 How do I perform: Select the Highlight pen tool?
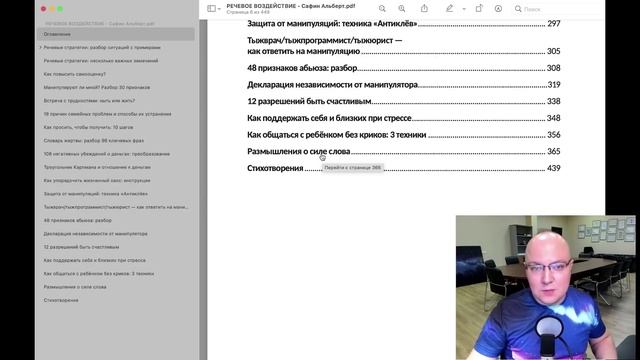[x=449, y=8]
